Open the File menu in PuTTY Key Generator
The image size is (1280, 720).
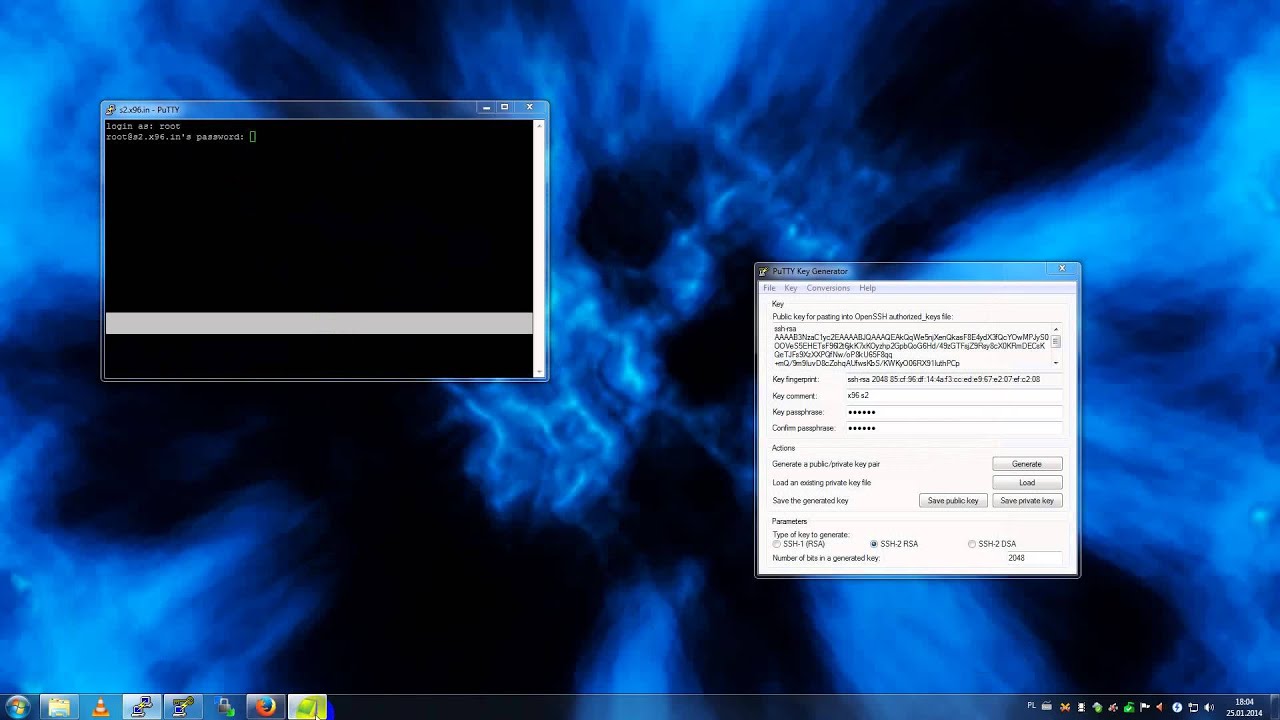click(x=769, y=288)
